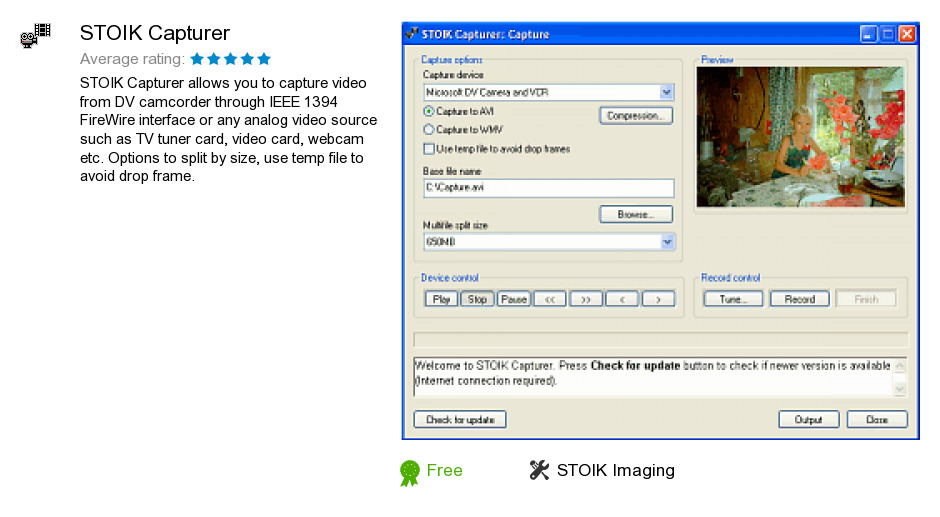Open the Multifile split size dropdown
The width and height of the screenshot is (940, 517).
click(667, 242)
